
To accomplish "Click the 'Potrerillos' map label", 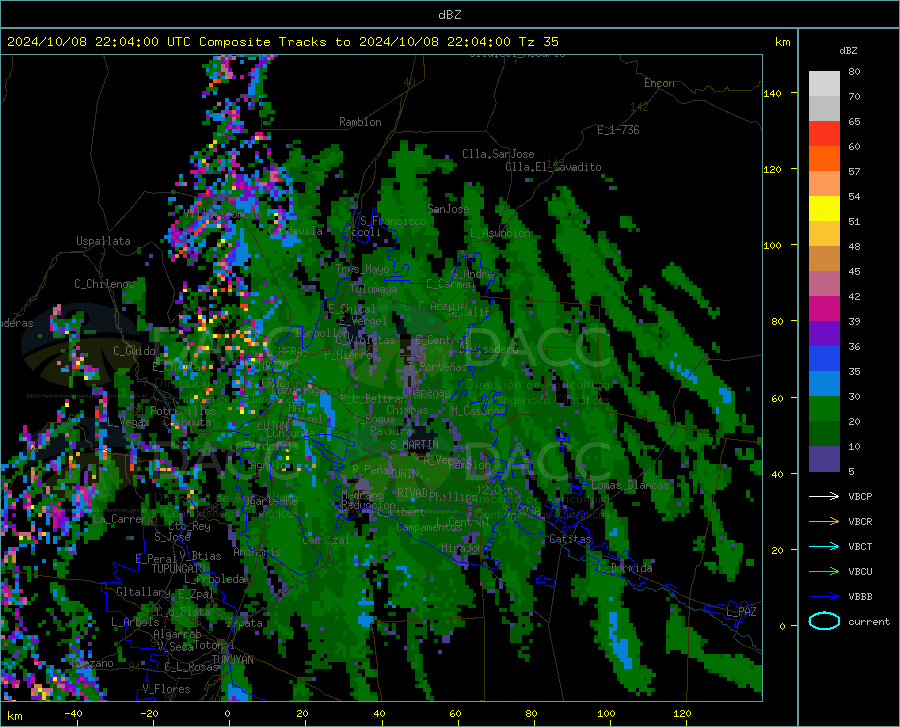I will tap(183, 411).
